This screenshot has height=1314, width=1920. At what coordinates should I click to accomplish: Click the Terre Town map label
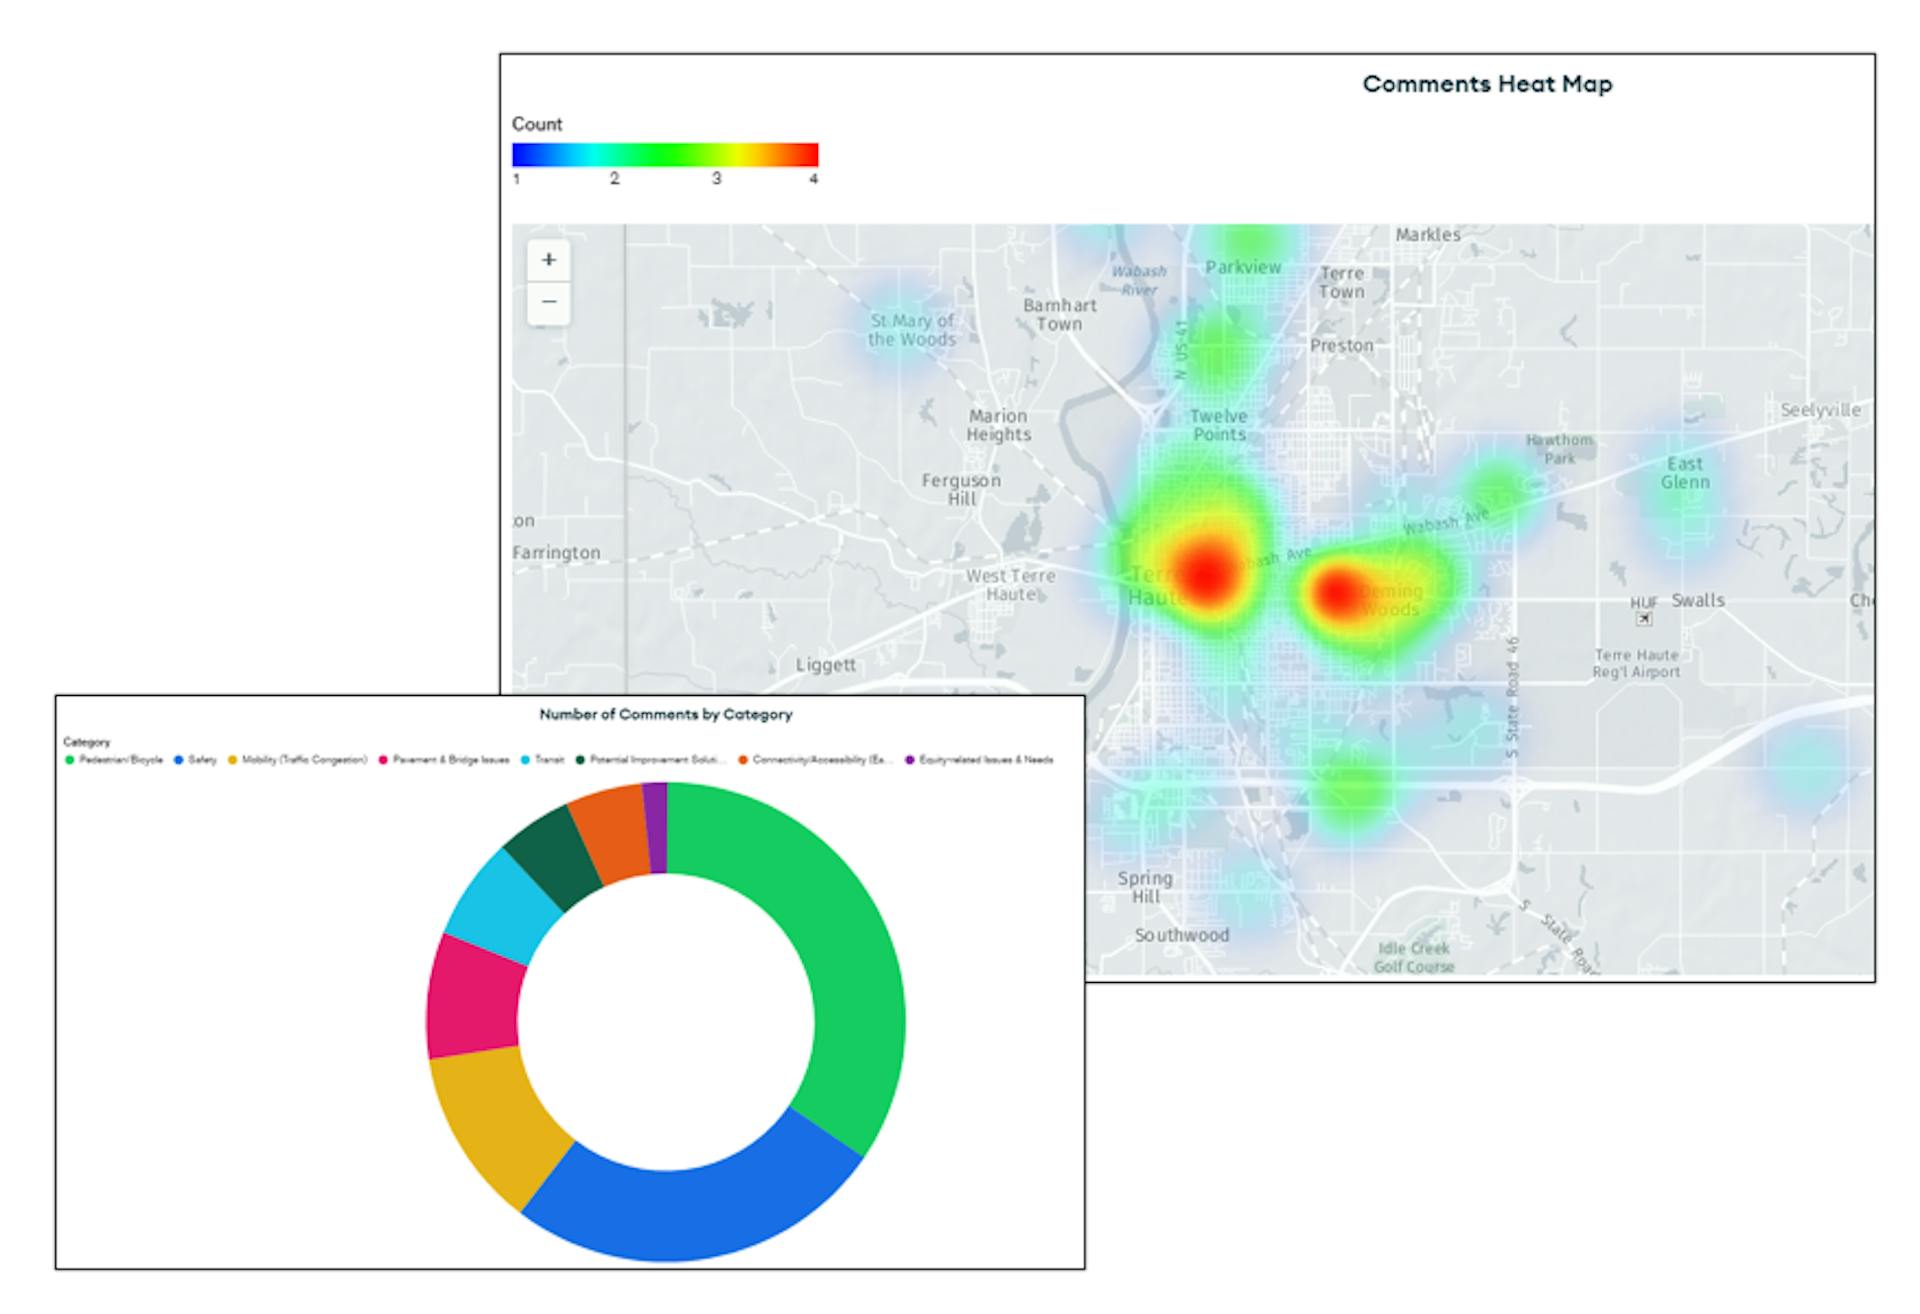(x=1341, y=282)
